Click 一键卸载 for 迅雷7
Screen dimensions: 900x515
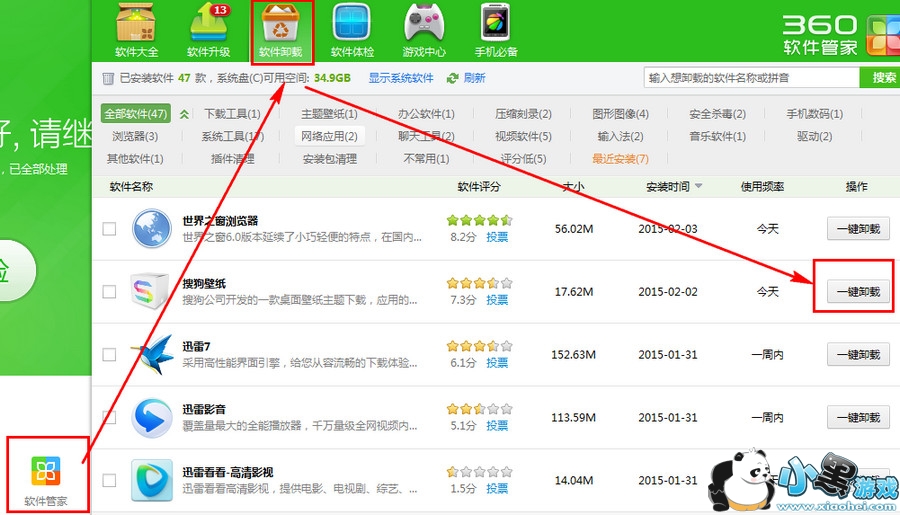[x=858, y=354]
